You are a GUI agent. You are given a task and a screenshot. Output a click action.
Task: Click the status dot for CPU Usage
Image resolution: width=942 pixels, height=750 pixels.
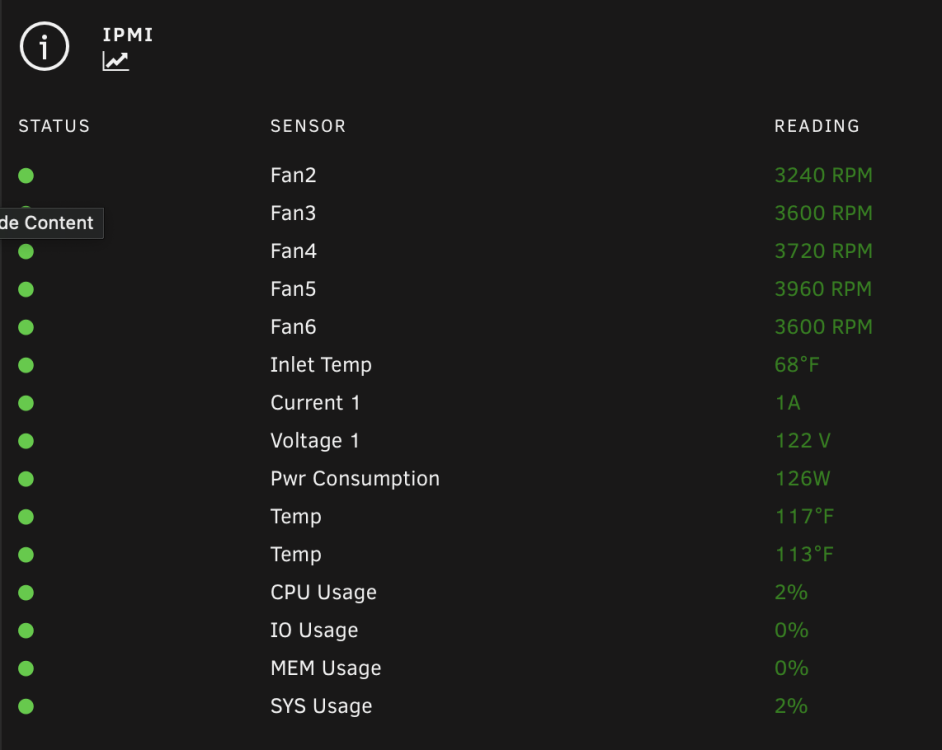click(26, 592)
